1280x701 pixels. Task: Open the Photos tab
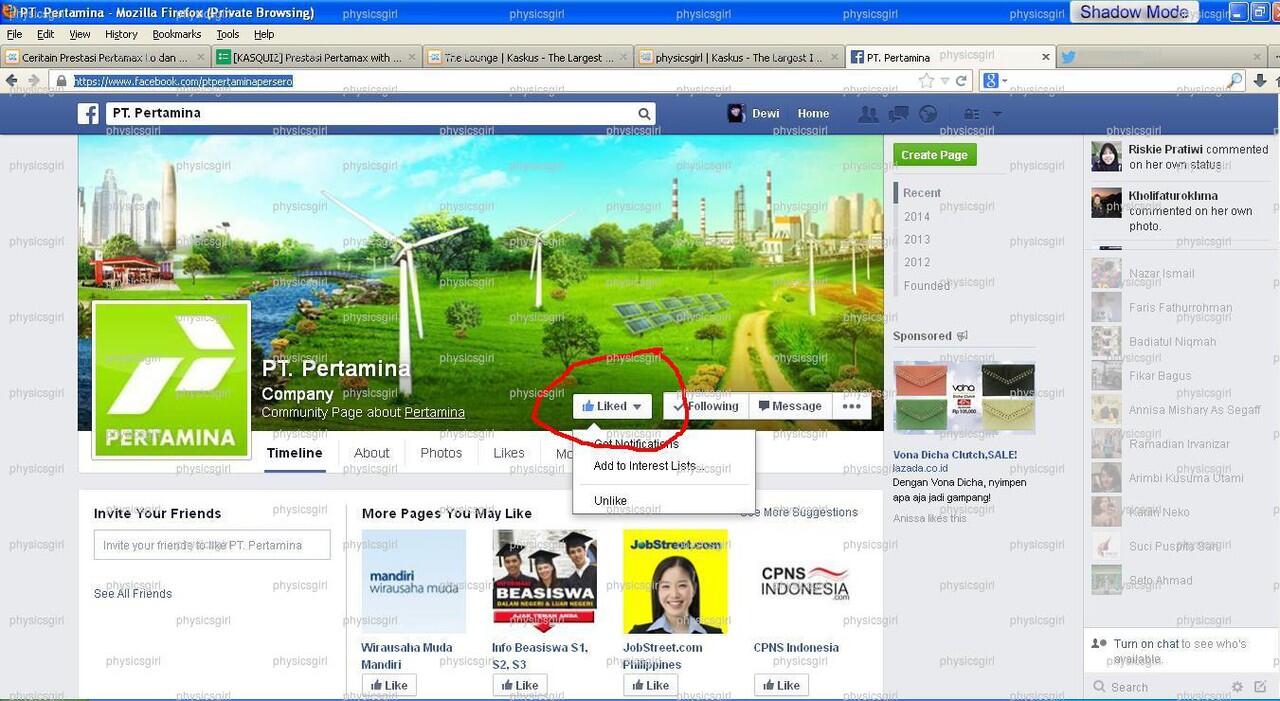pos(441,453)
